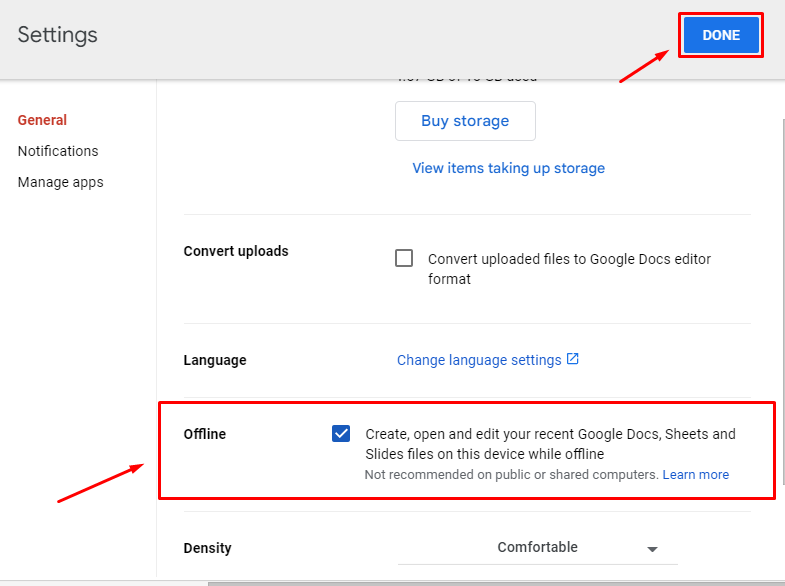
Task: Open View items taking up storage link
Action: [508, 168]
